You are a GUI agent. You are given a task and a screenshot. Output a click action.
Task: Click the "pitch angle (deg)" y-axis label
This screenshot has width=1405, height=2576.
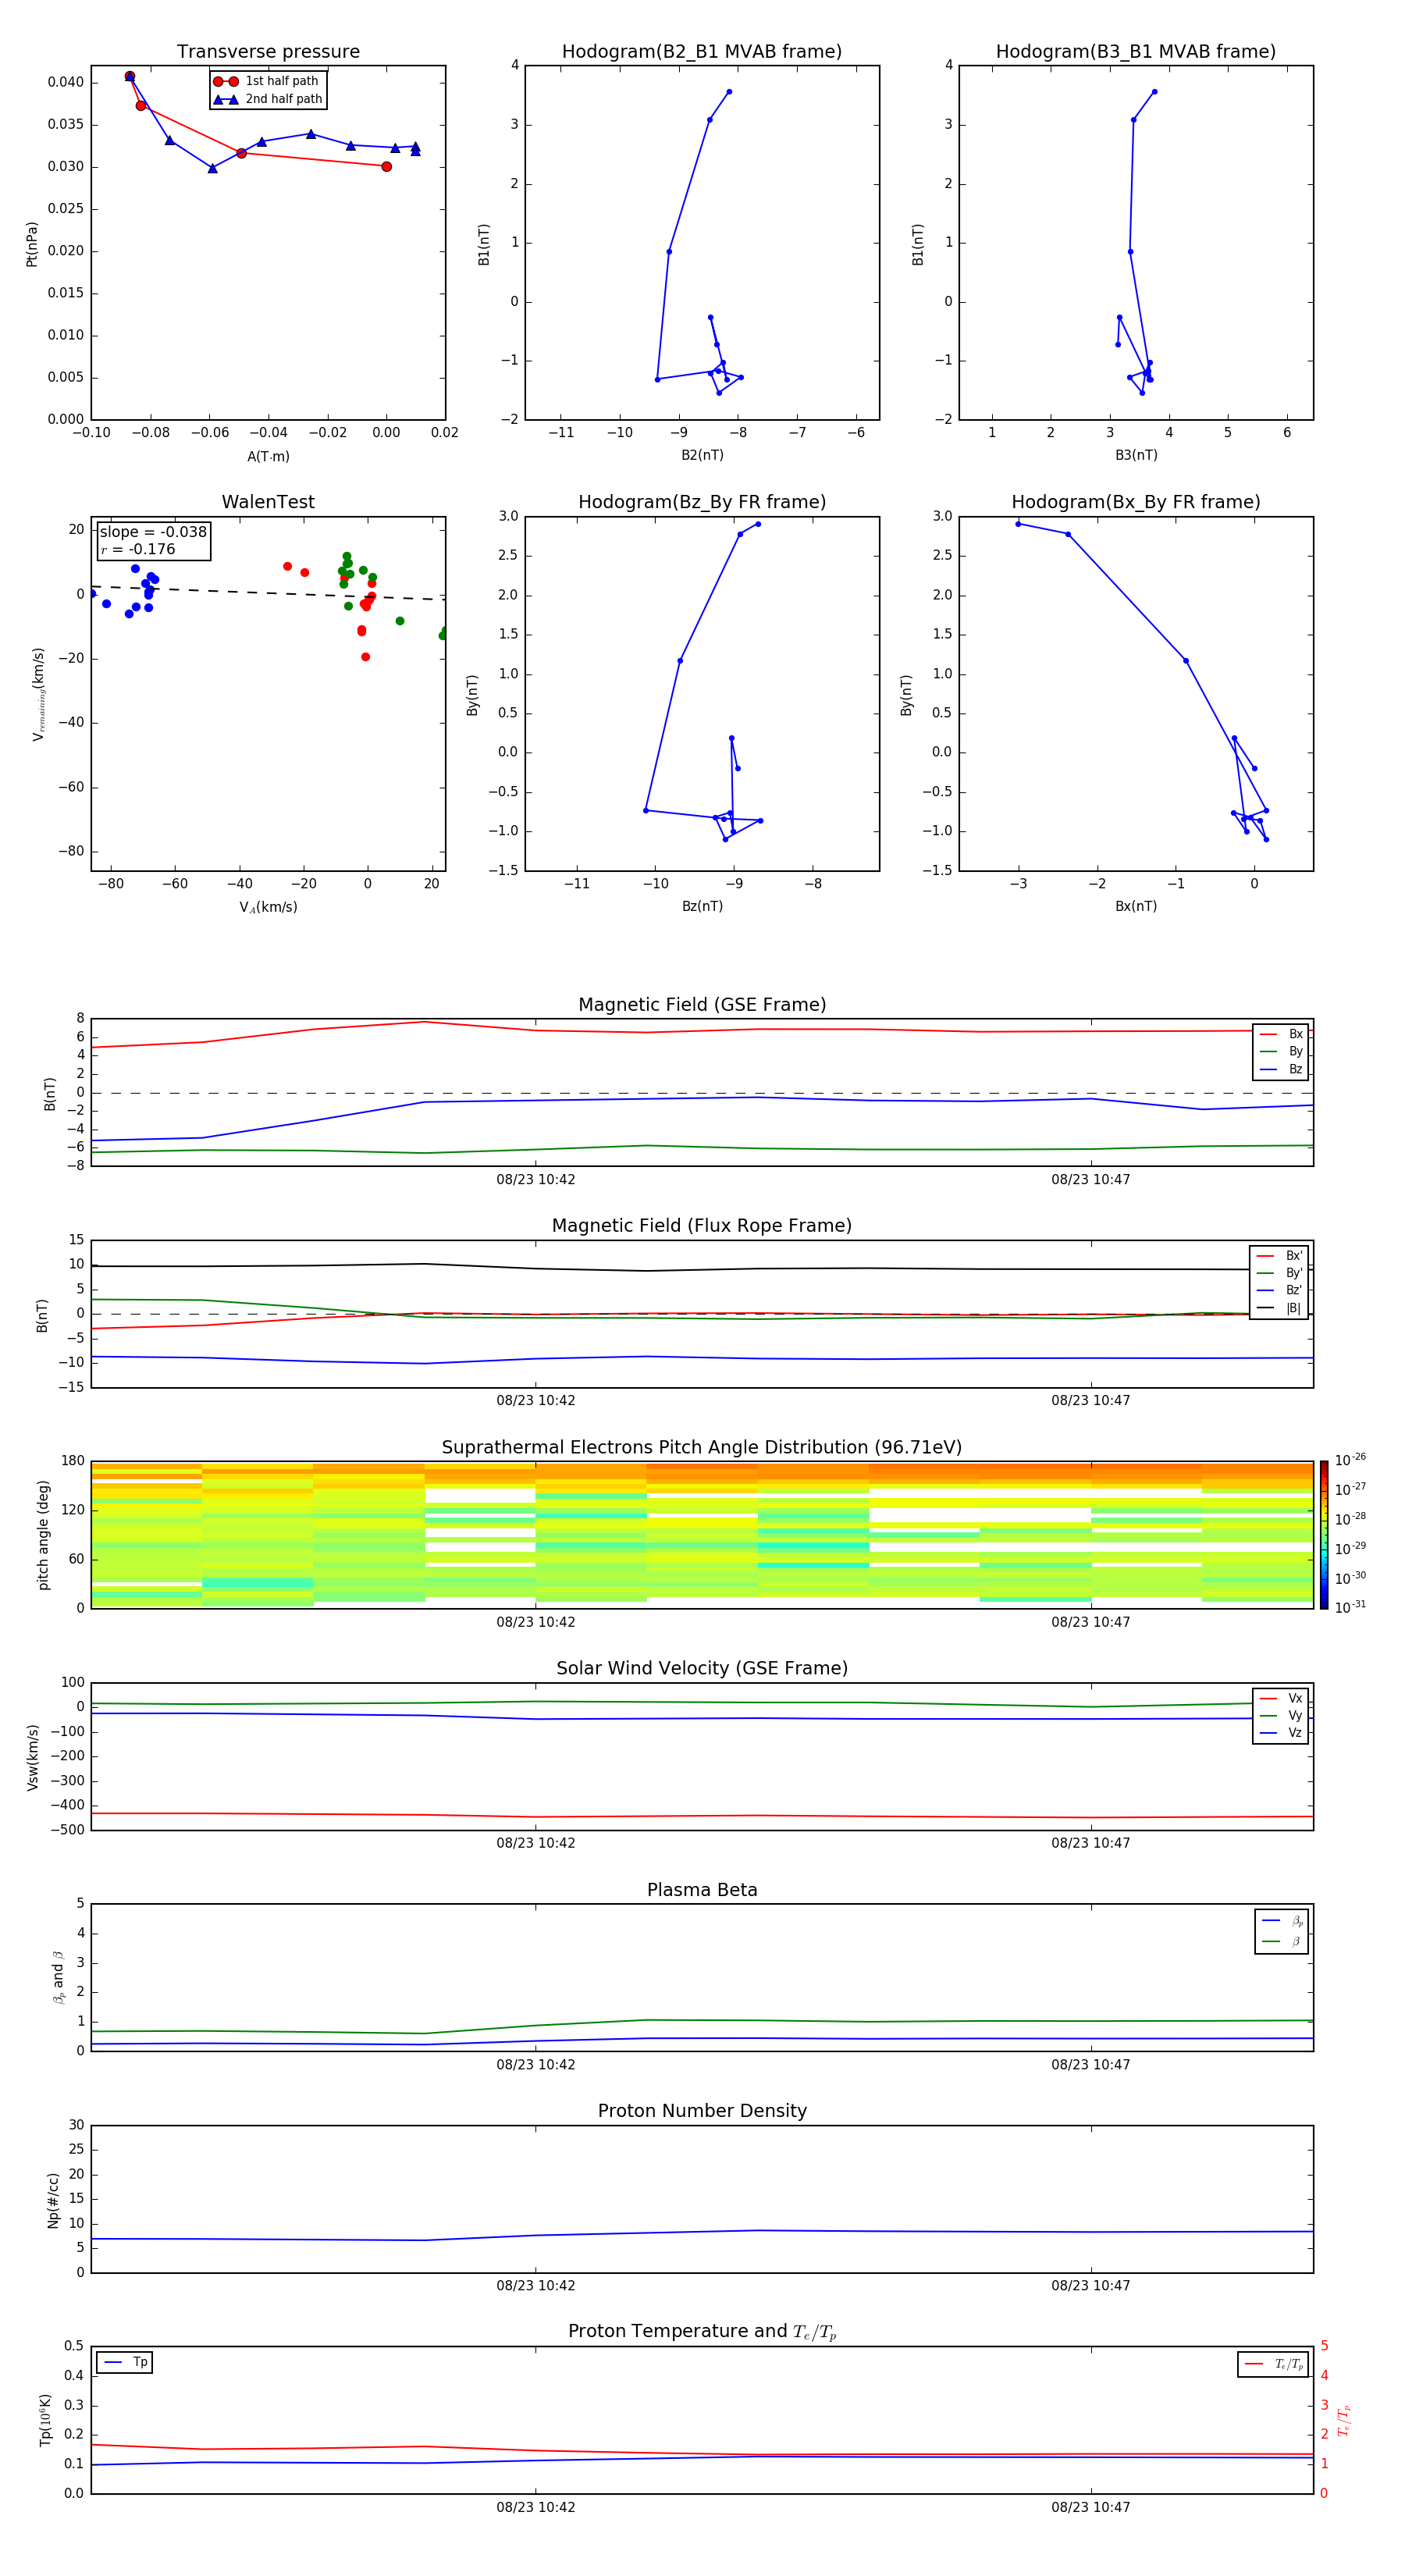[43, 1535]
